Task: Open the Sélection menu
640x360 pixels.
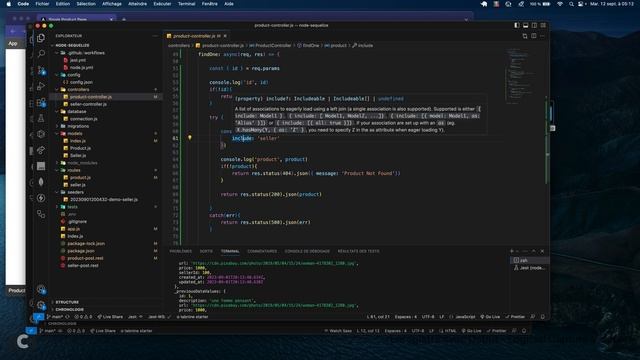Action: coord(86,4)
